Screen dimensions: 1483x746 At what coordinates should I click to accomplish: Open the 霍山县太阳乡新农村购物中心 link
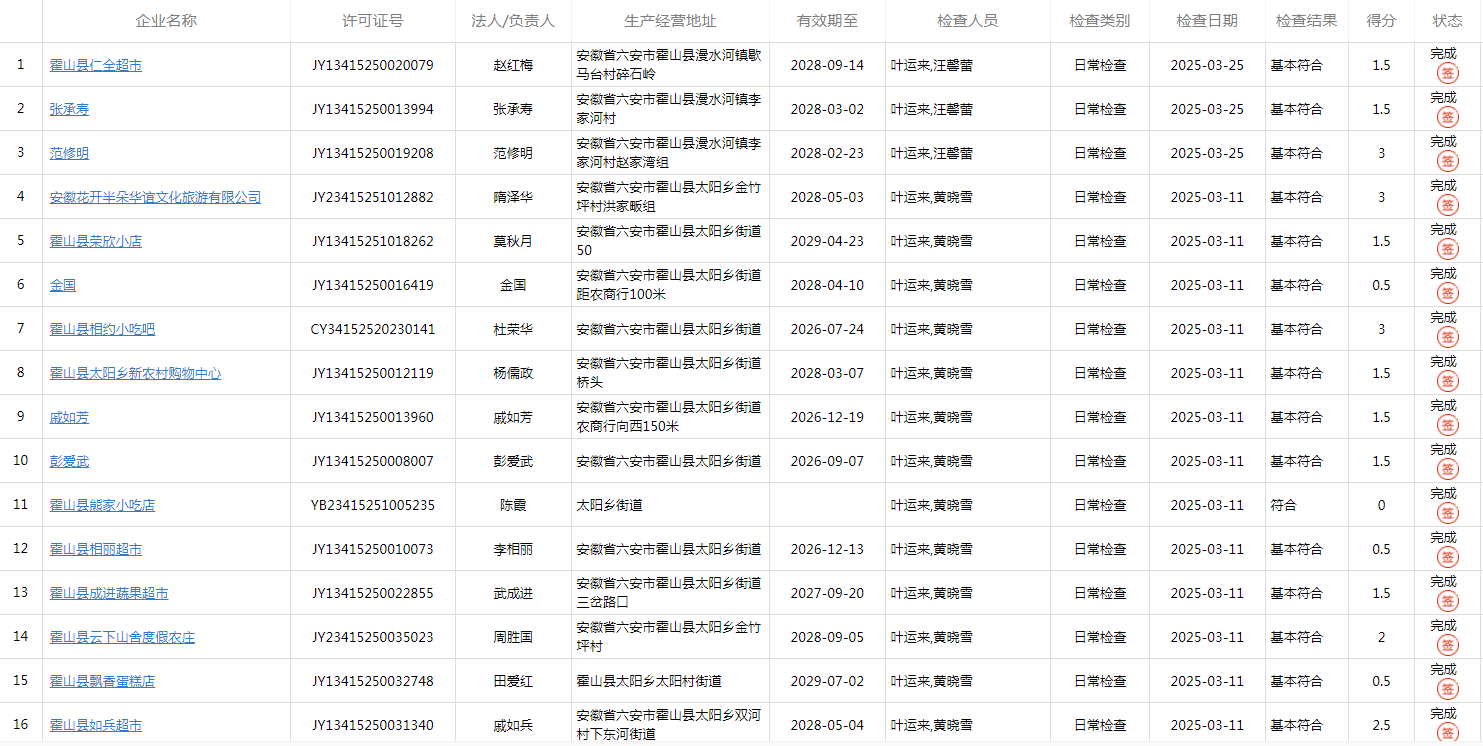pos(135,374)
